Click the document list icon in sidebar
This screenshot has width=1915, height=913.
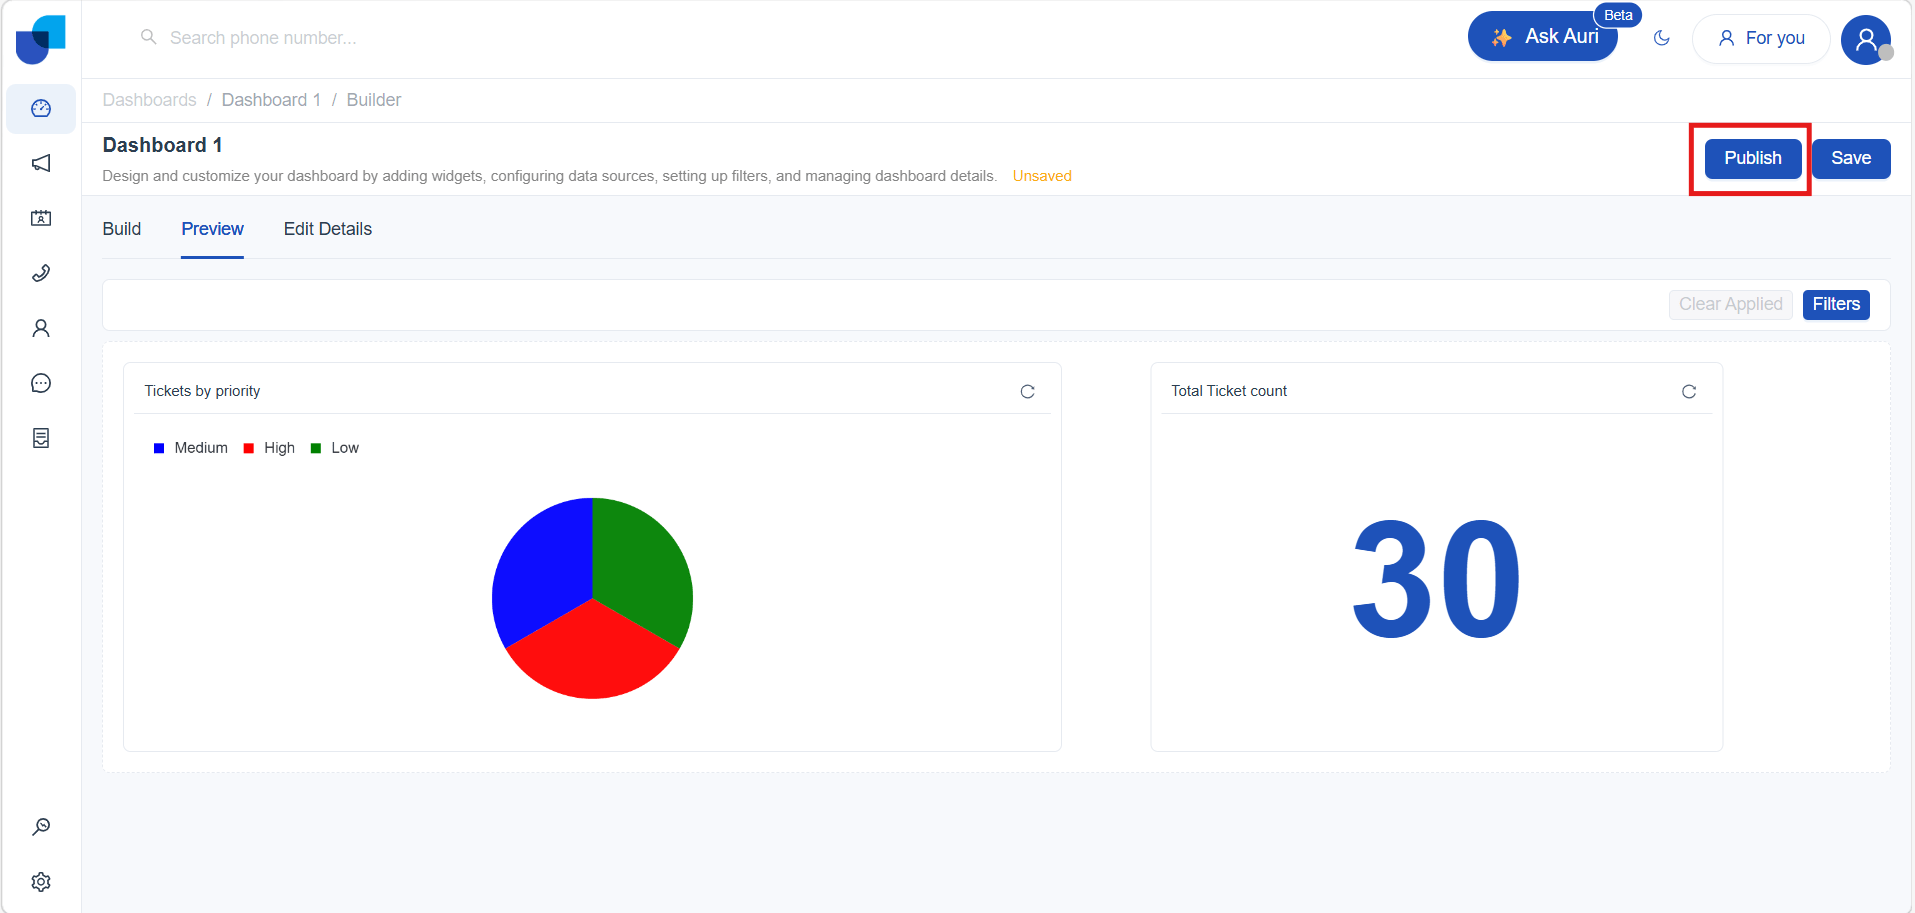pyautogui.click(x=41, y=438)
